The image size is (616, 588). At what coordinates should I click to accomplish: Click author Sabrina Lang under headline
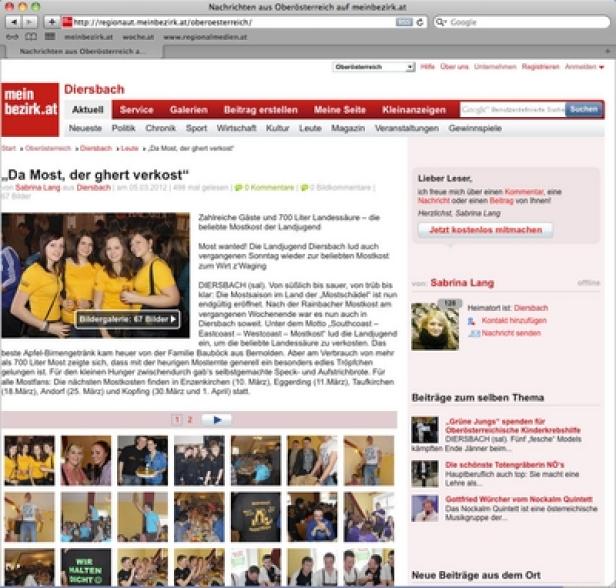click(x=38, y=188)
